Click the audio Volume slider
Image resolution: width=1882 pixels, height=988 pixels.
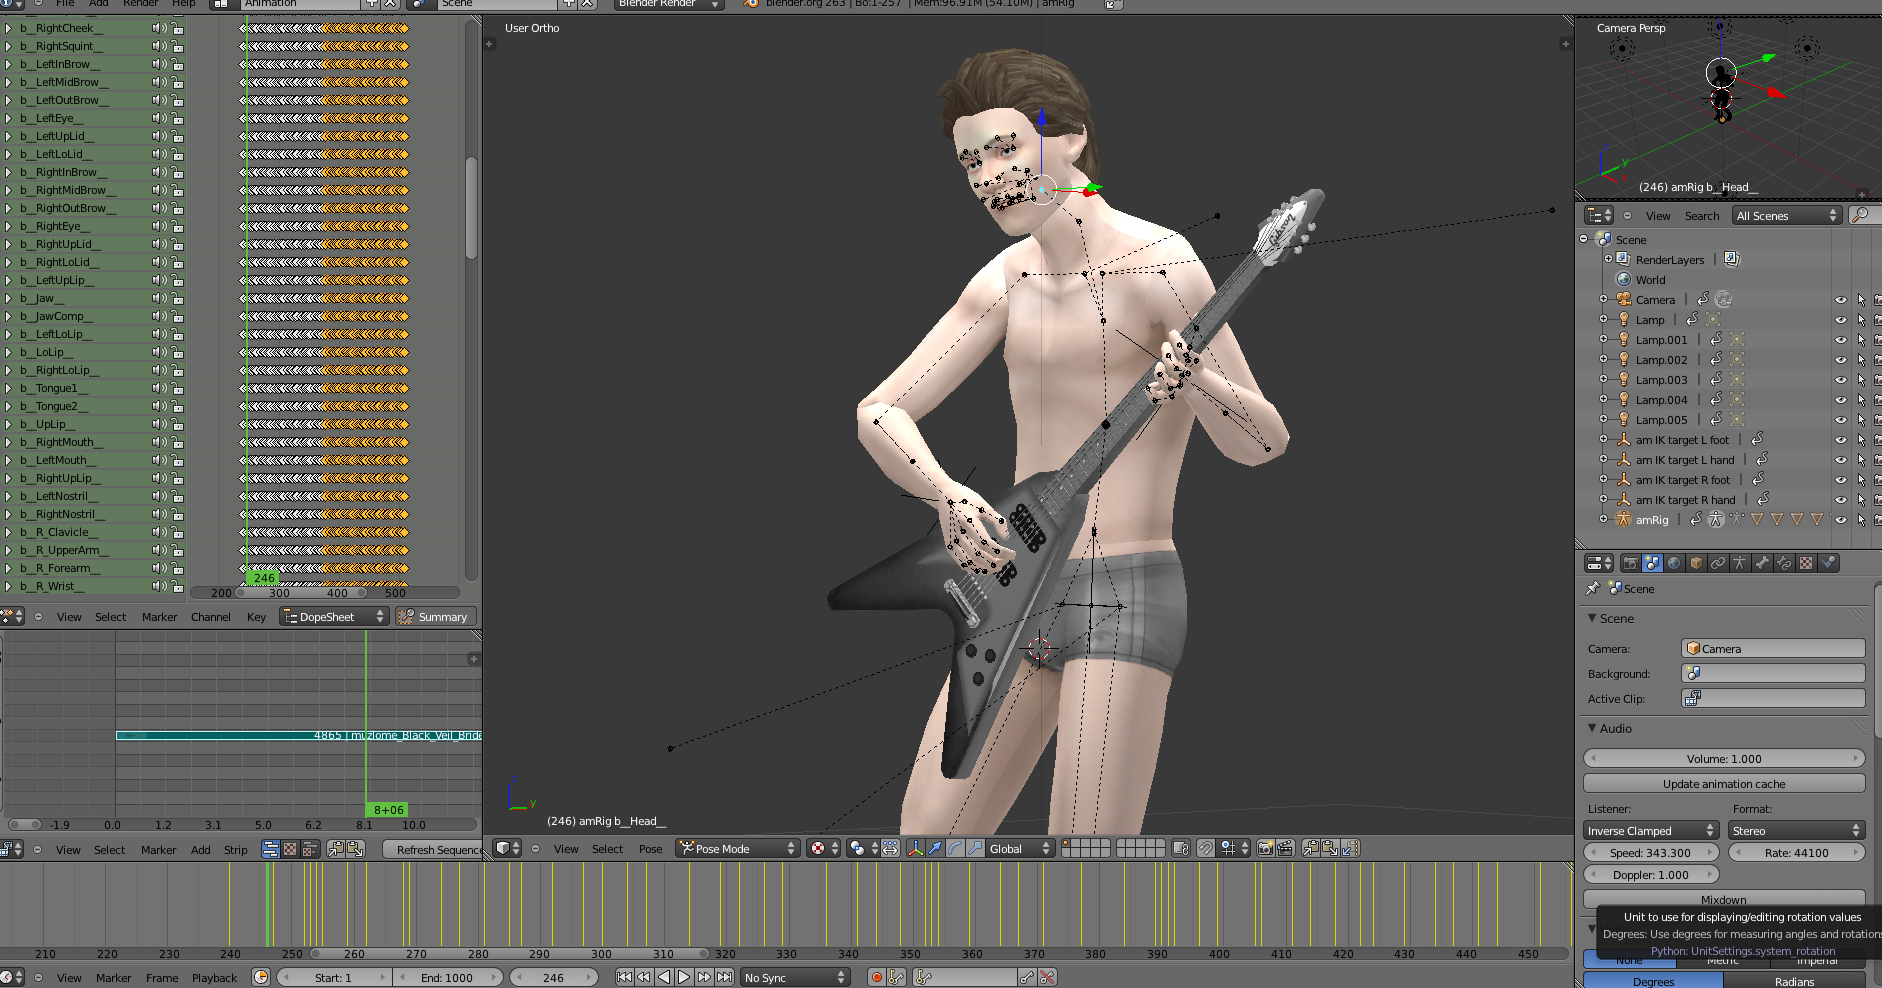pyautogui.click(x=1723, y=759)
